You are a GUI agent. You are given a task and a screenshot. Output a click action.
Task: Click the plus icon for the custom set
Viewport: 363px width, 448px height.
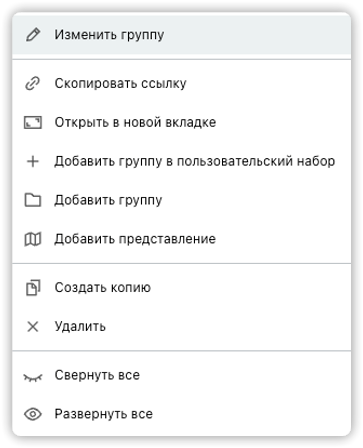33,161
